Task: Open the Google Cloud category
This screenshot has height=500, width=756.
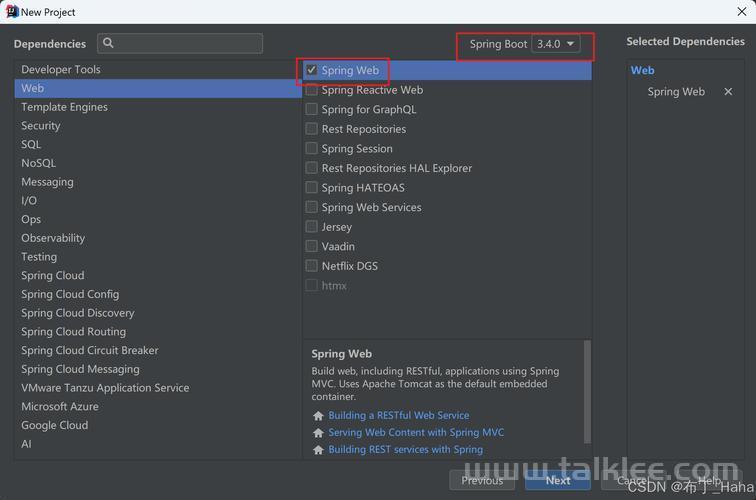Action: [158, 426]
